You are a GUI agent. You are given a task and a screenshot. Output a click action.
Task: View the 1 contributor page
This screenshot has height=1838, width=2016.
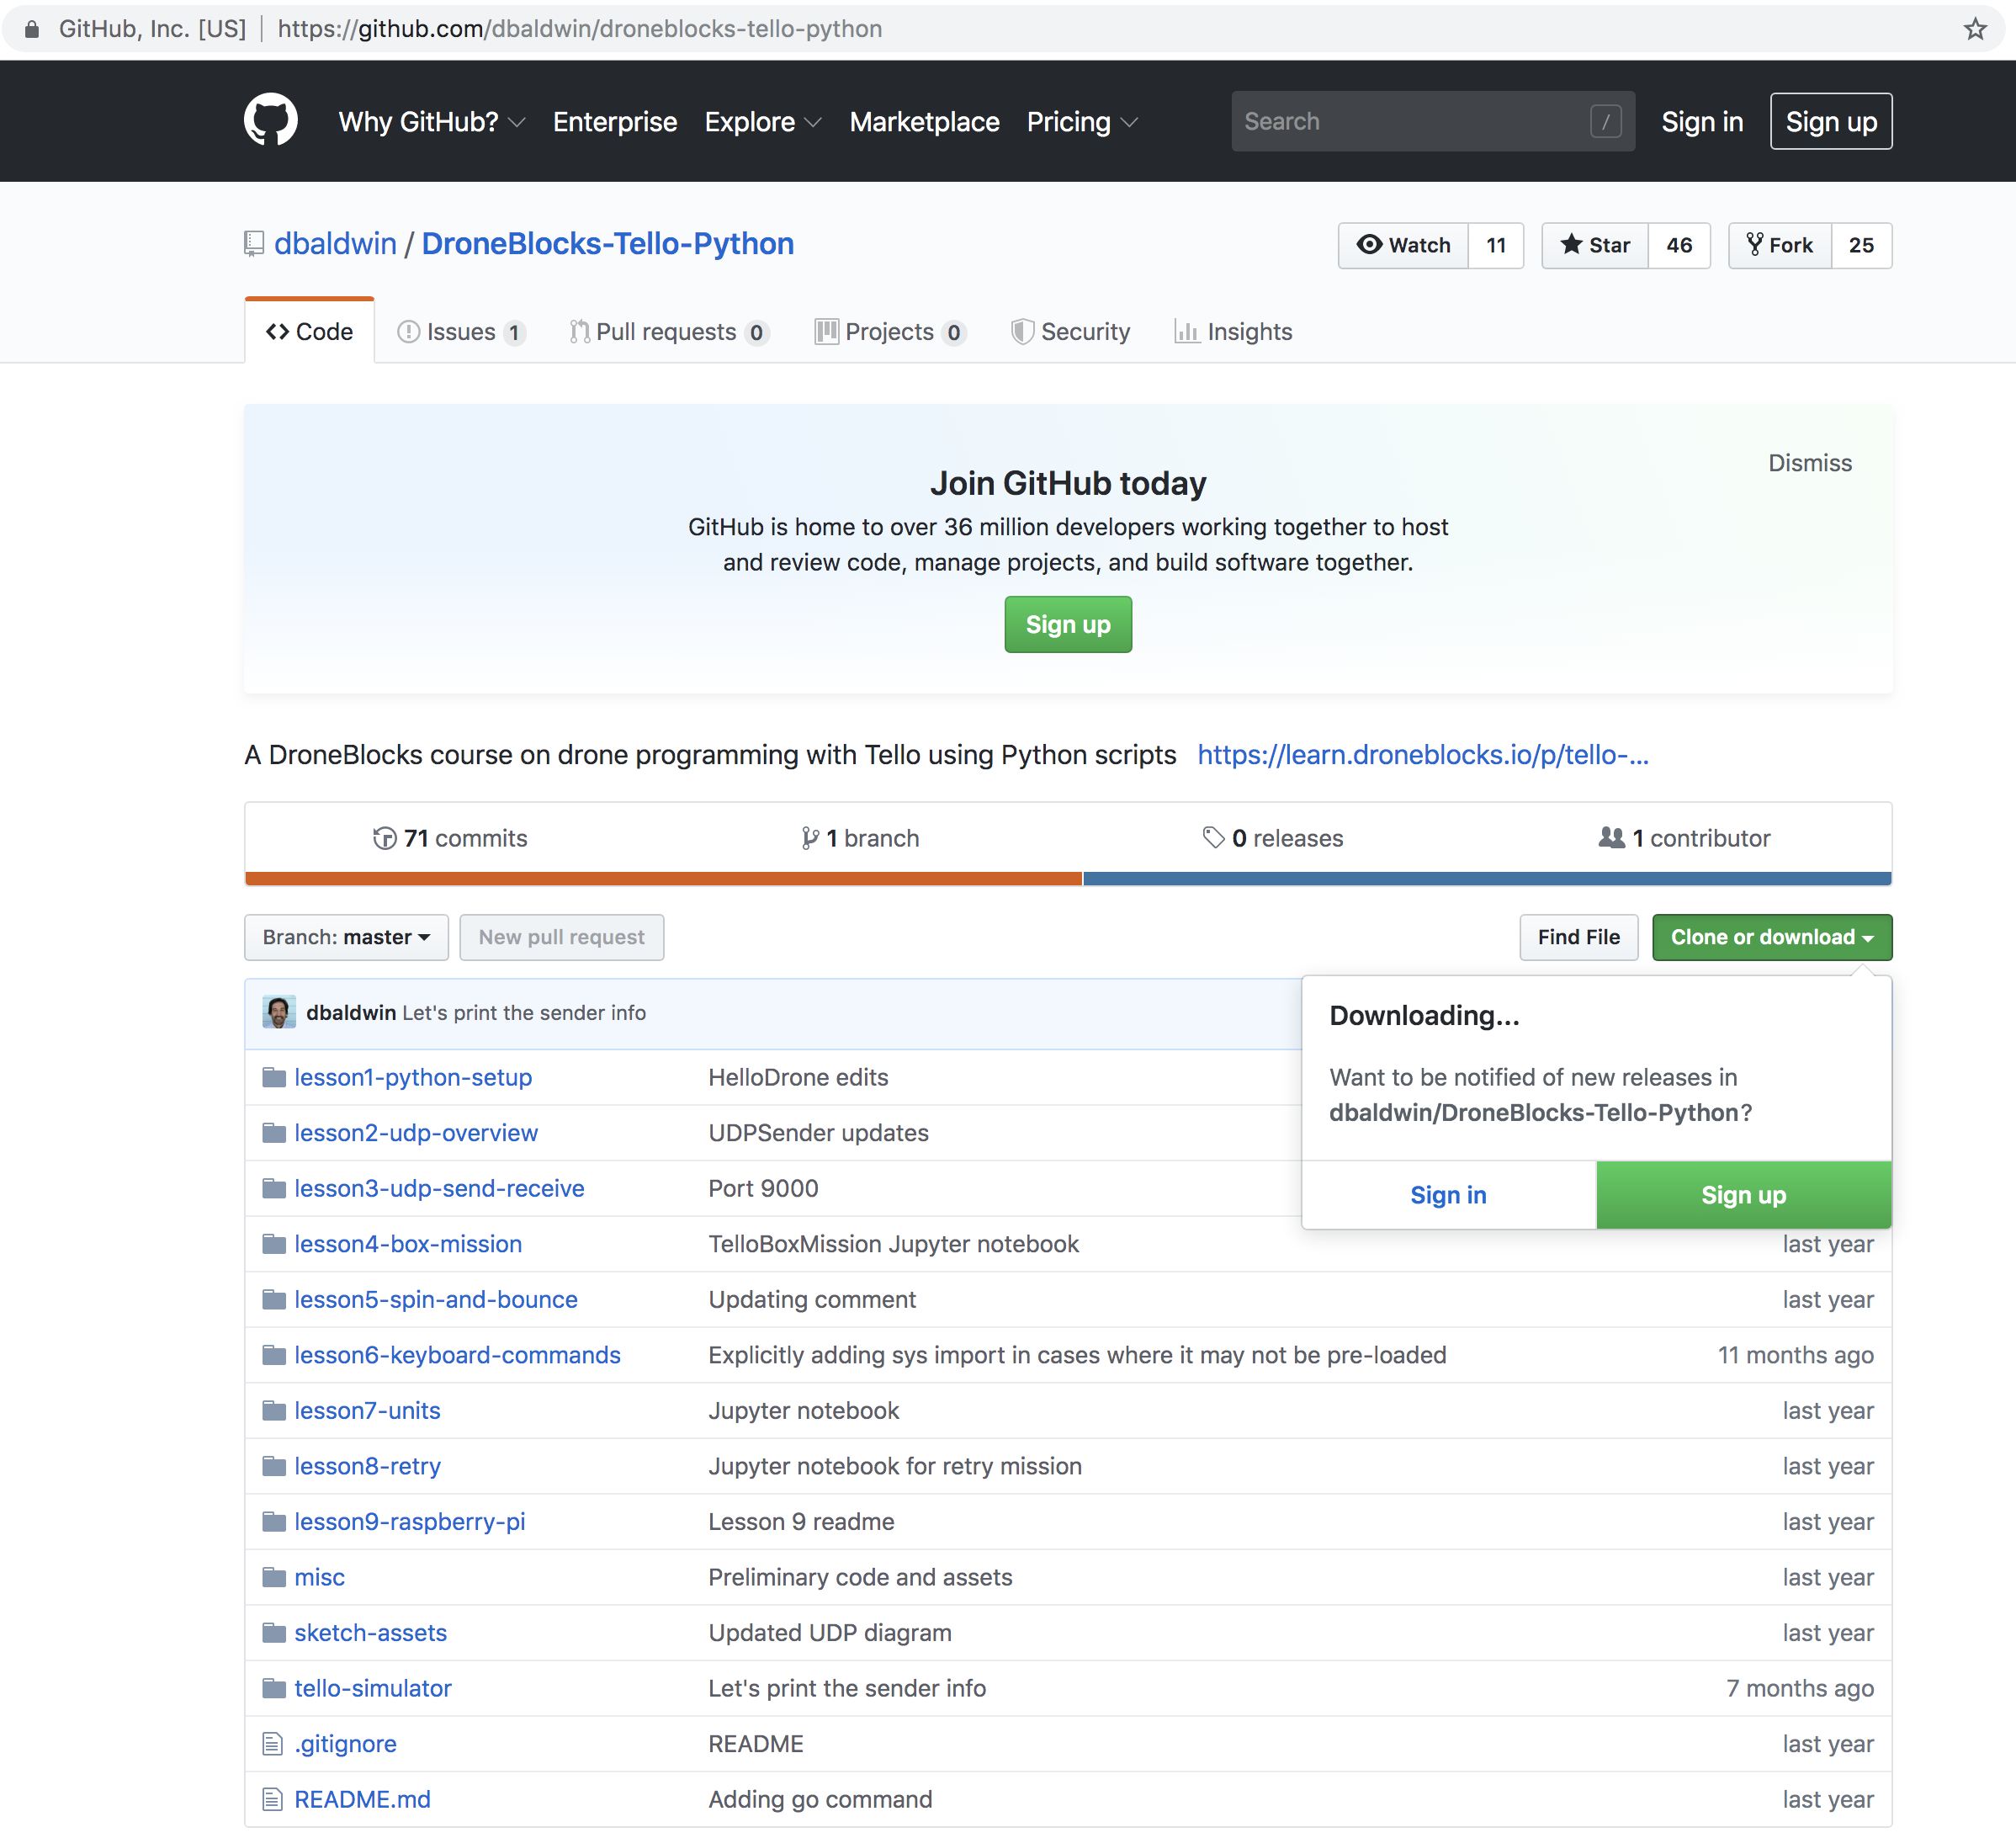tap(1685, 838)
